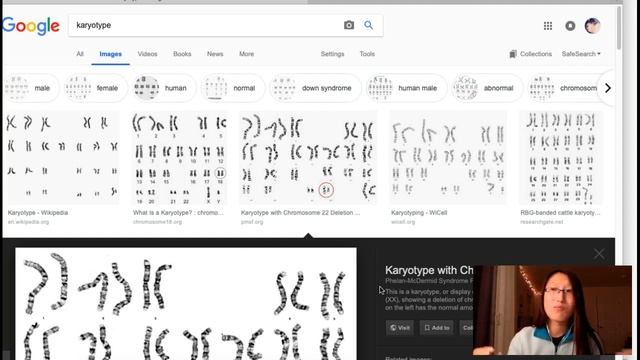Click the Visit button in preview
This screenshot has width=640, height=360.
tap(400, 328)
